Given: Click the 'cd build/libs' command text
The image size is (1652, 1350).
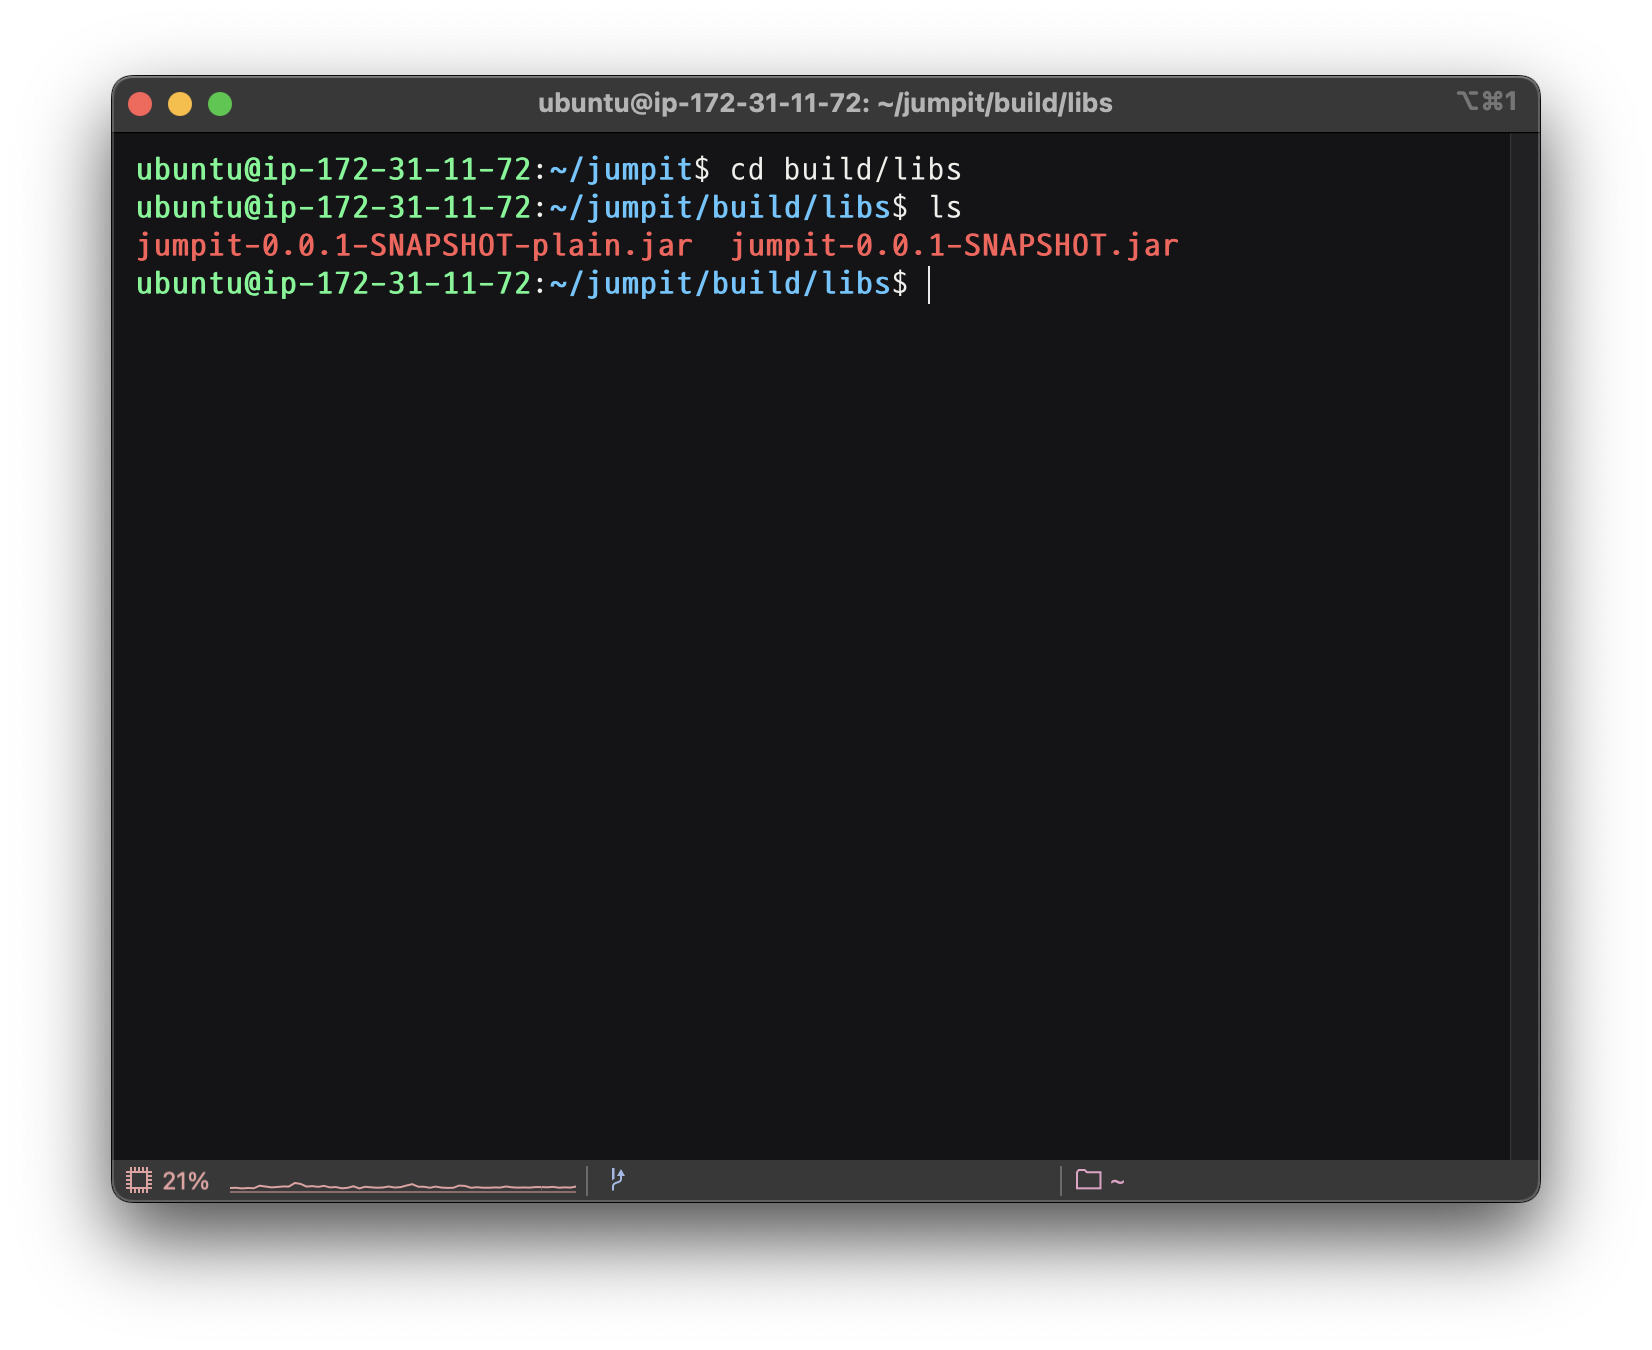Looking at the screenshot, I should pos(846,170).
